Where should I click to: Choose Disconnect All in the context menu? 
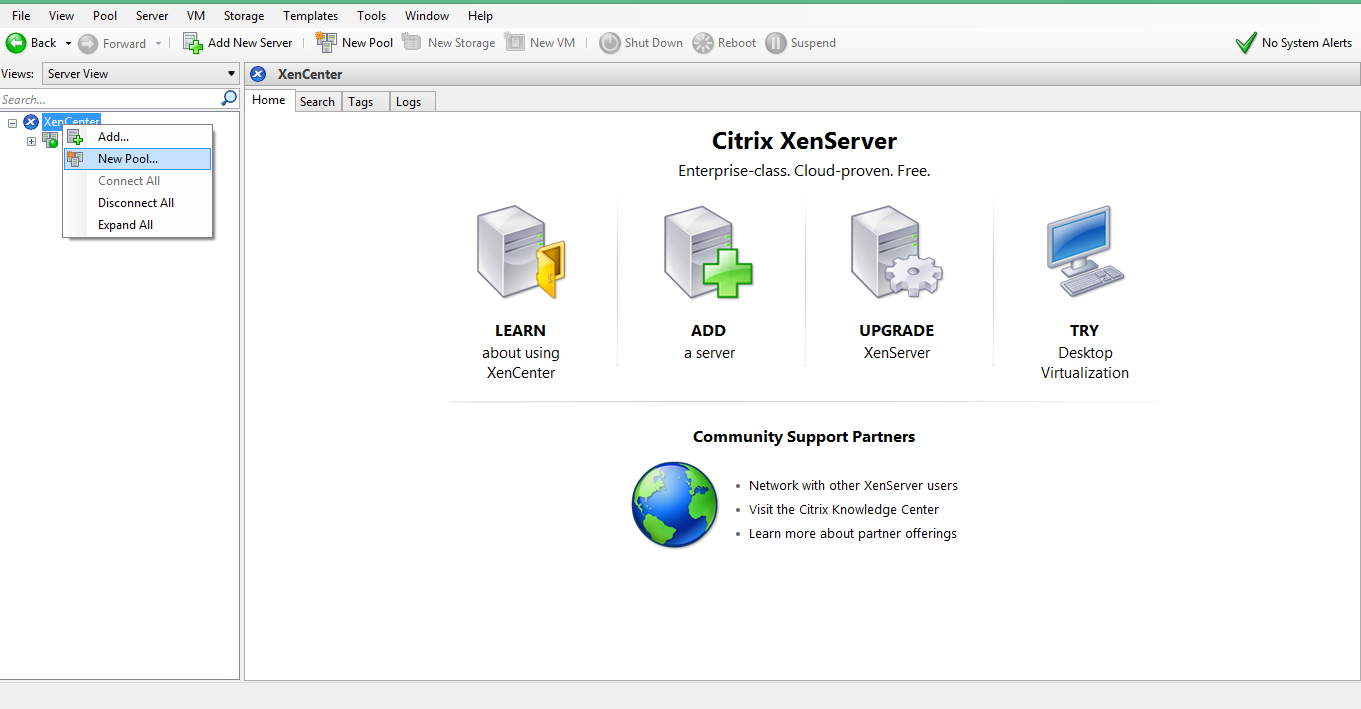tap(138, 203)
